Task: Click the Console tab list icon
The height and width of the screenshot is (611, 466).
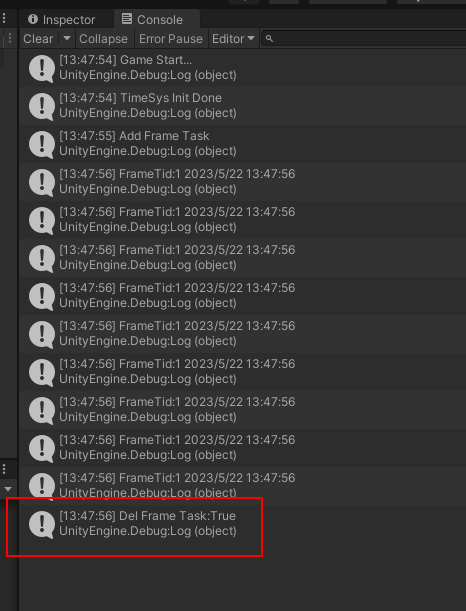Action: 127,19
